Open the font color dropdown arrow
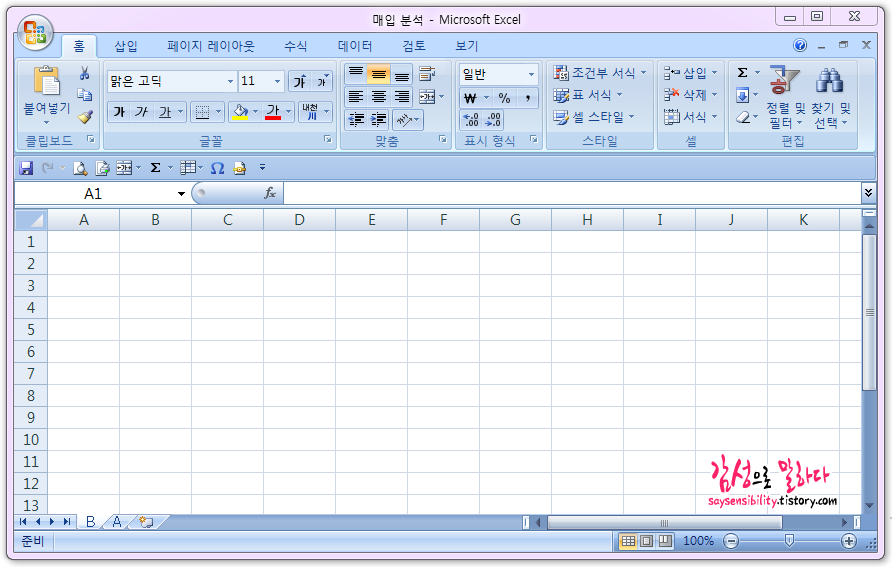The width and height of the screenshot is (892, 567). click(x=288, y=112)
